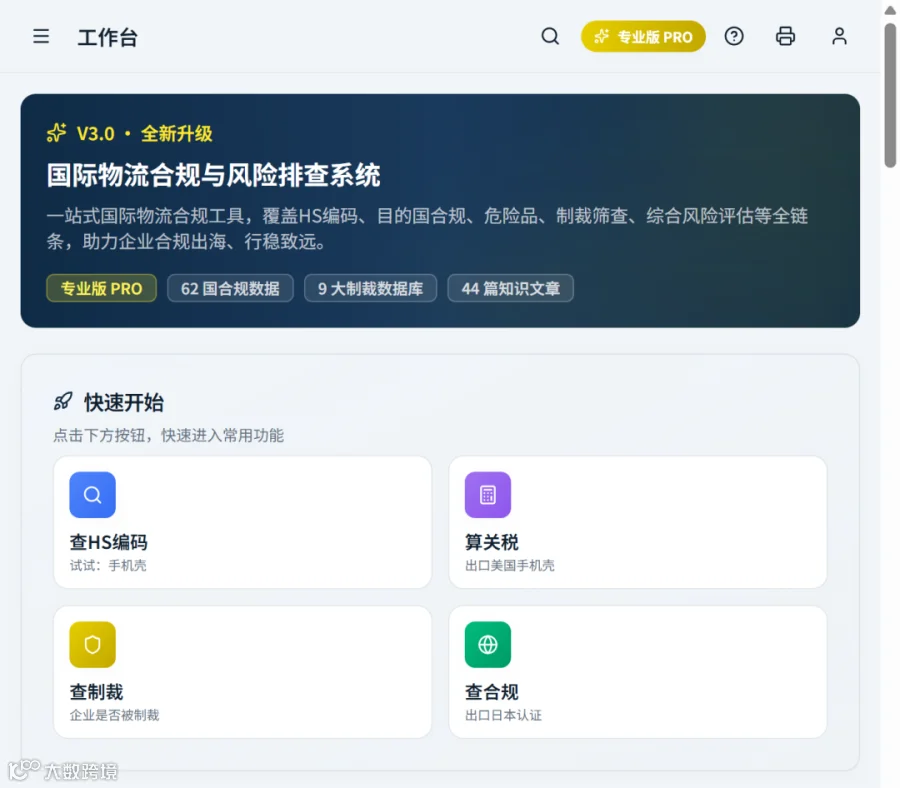Click the search magnifier icon in header

click(x=550, y=37)
